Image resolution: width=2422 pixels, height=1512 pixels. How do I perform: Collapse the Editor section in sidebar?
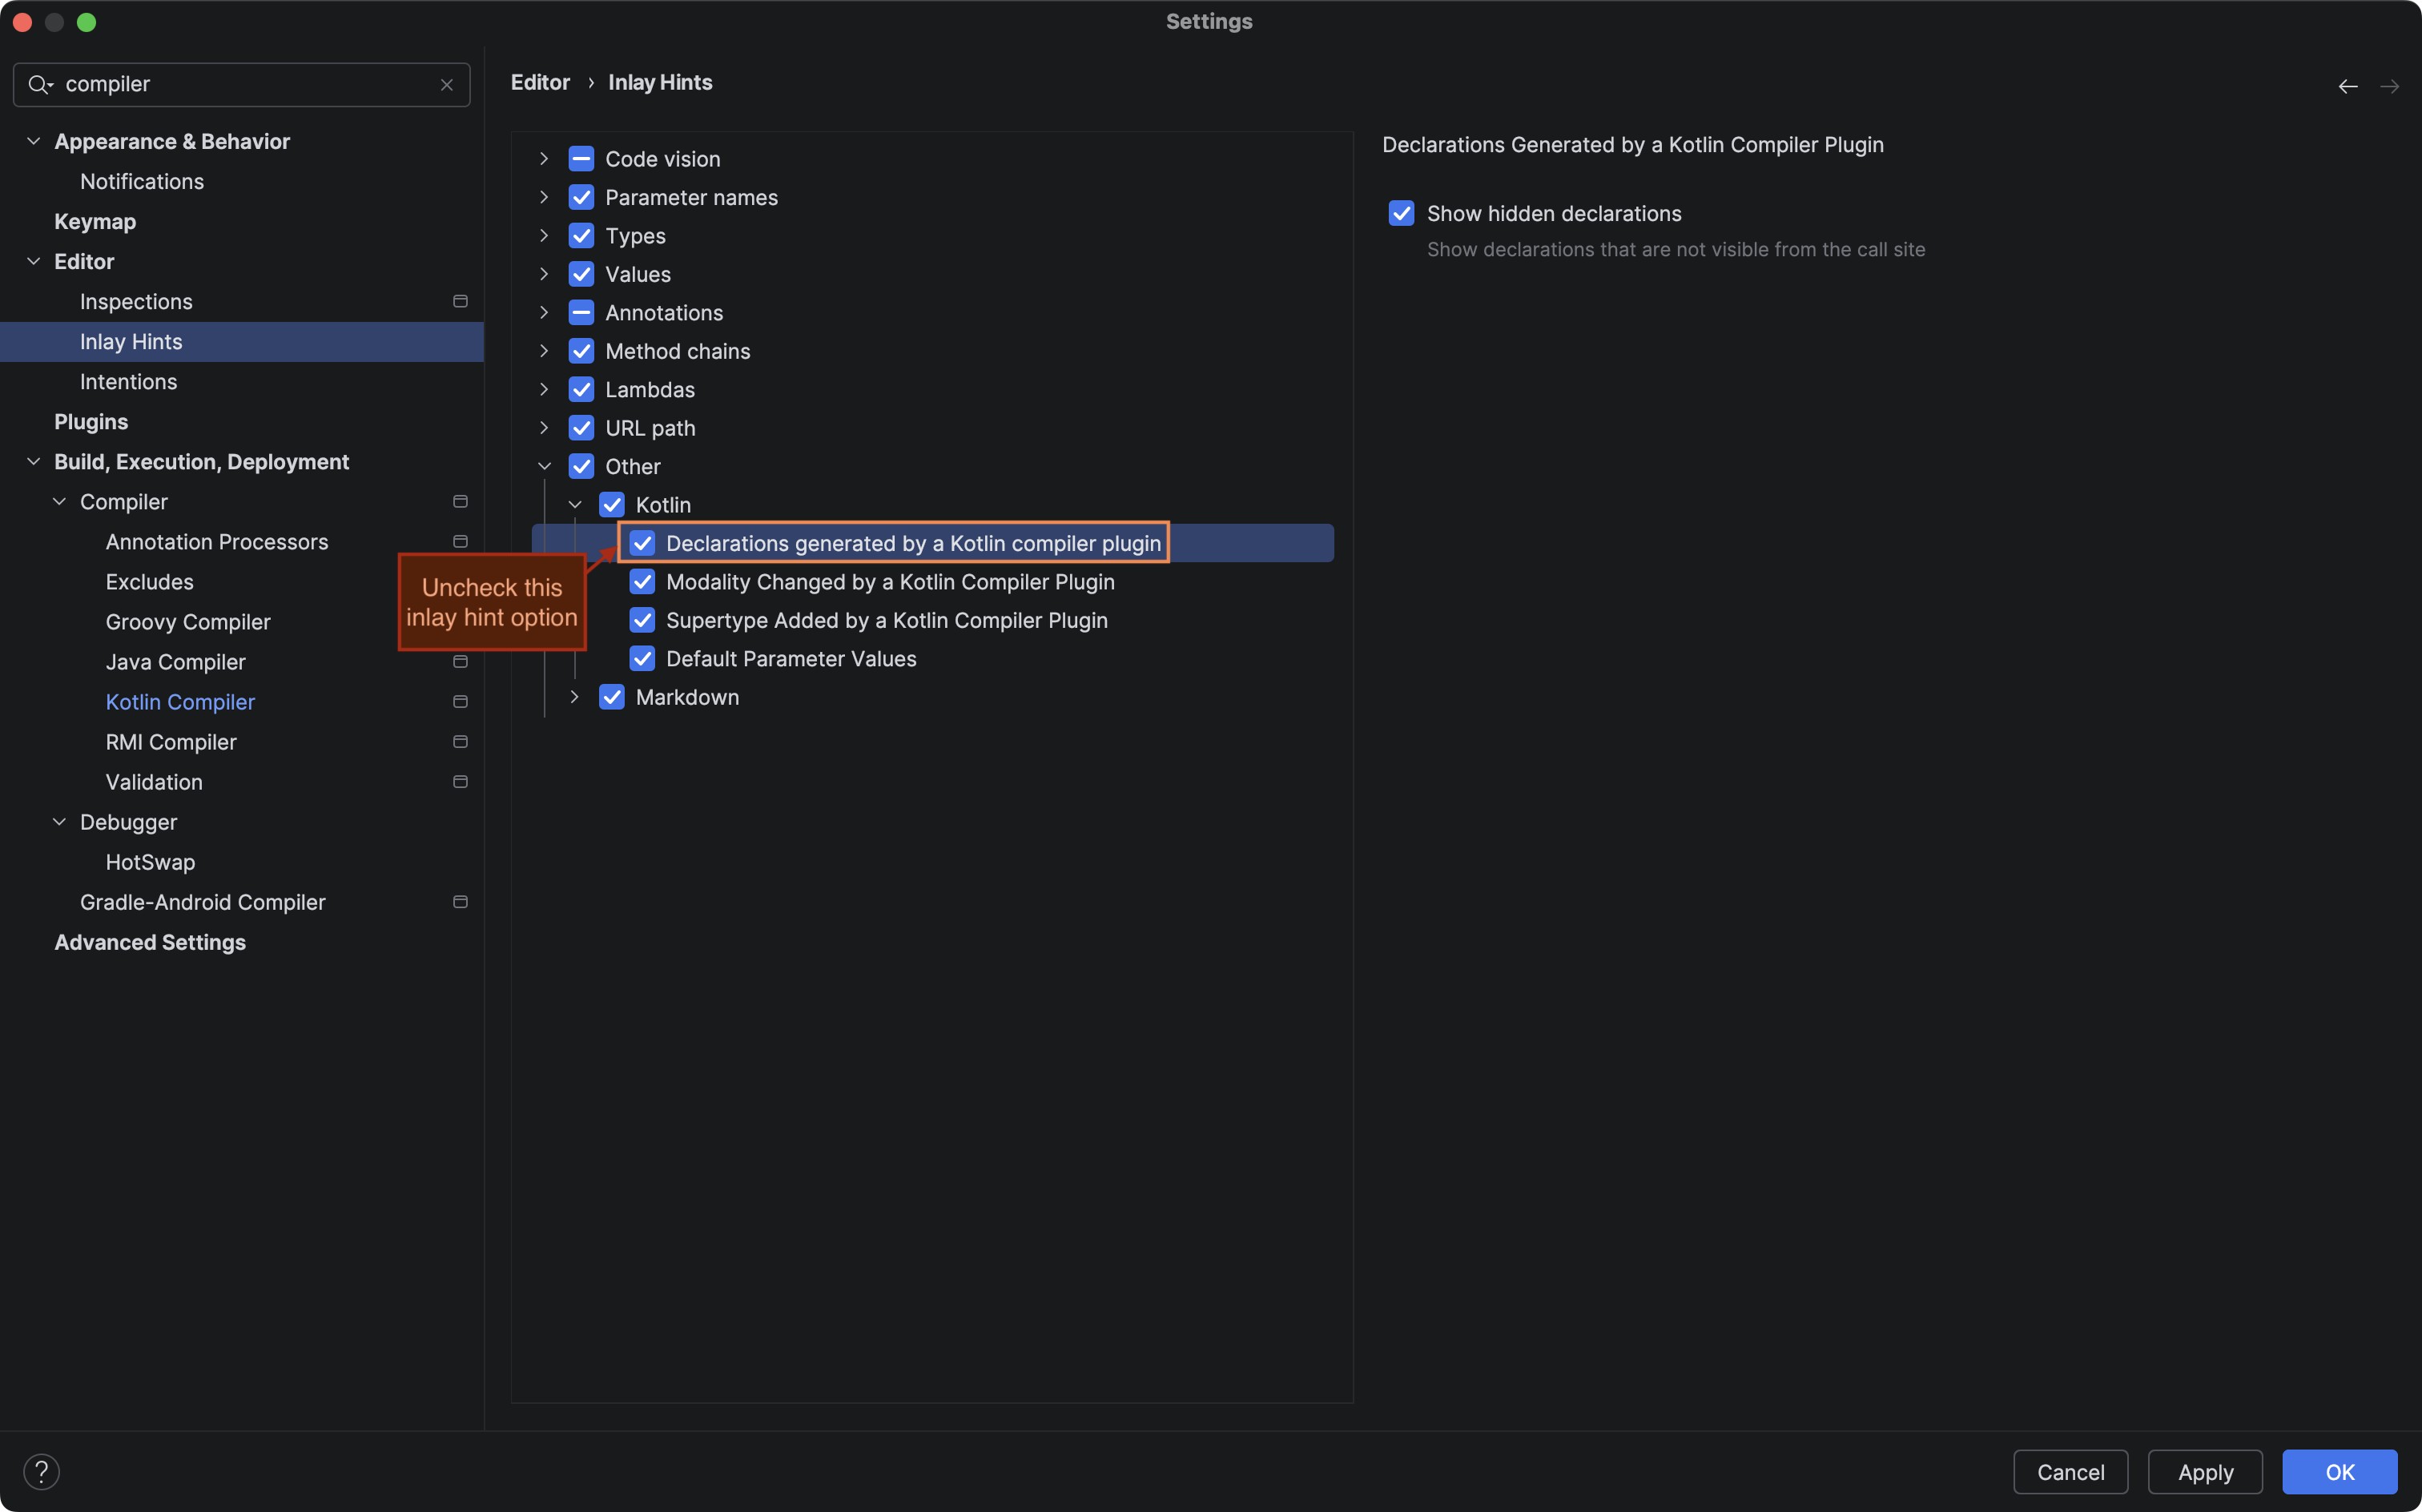click(34, 261)
